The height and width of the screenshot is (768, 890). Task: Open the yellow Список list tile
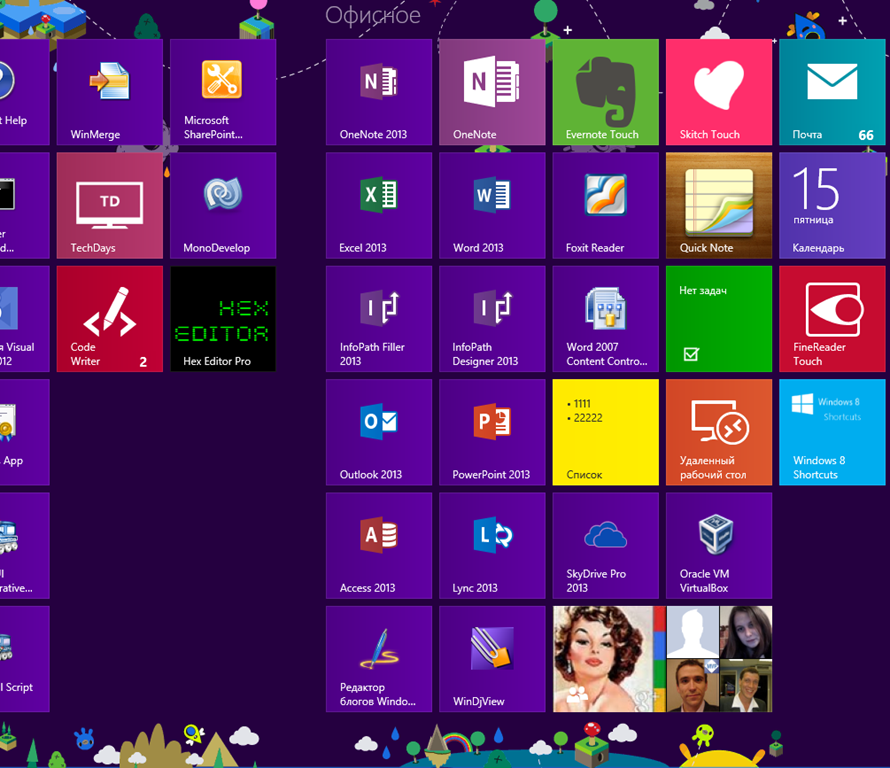pyautogui.click(x=606, y=433)
